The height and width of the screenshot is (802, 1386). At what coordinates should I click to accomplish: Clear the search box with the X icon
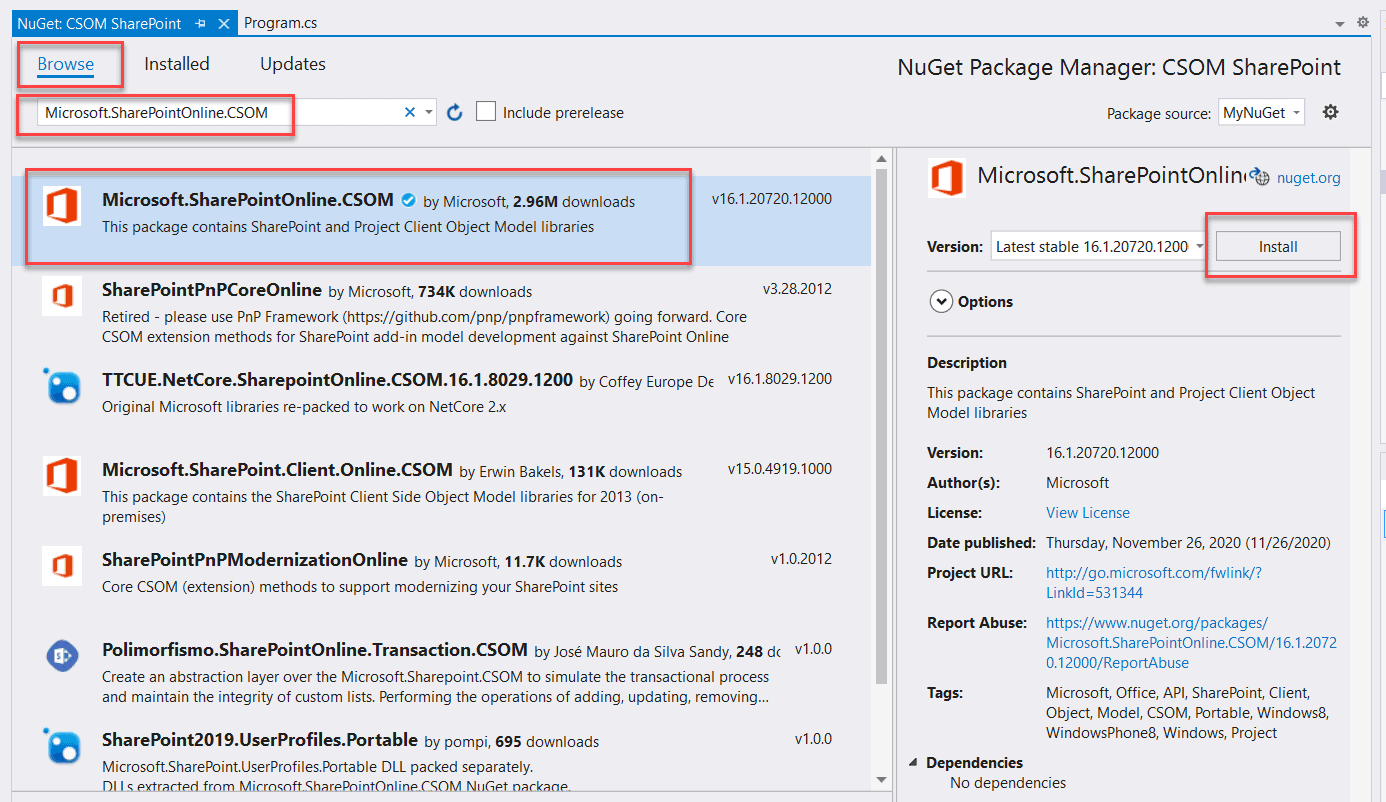click(410, 112)
